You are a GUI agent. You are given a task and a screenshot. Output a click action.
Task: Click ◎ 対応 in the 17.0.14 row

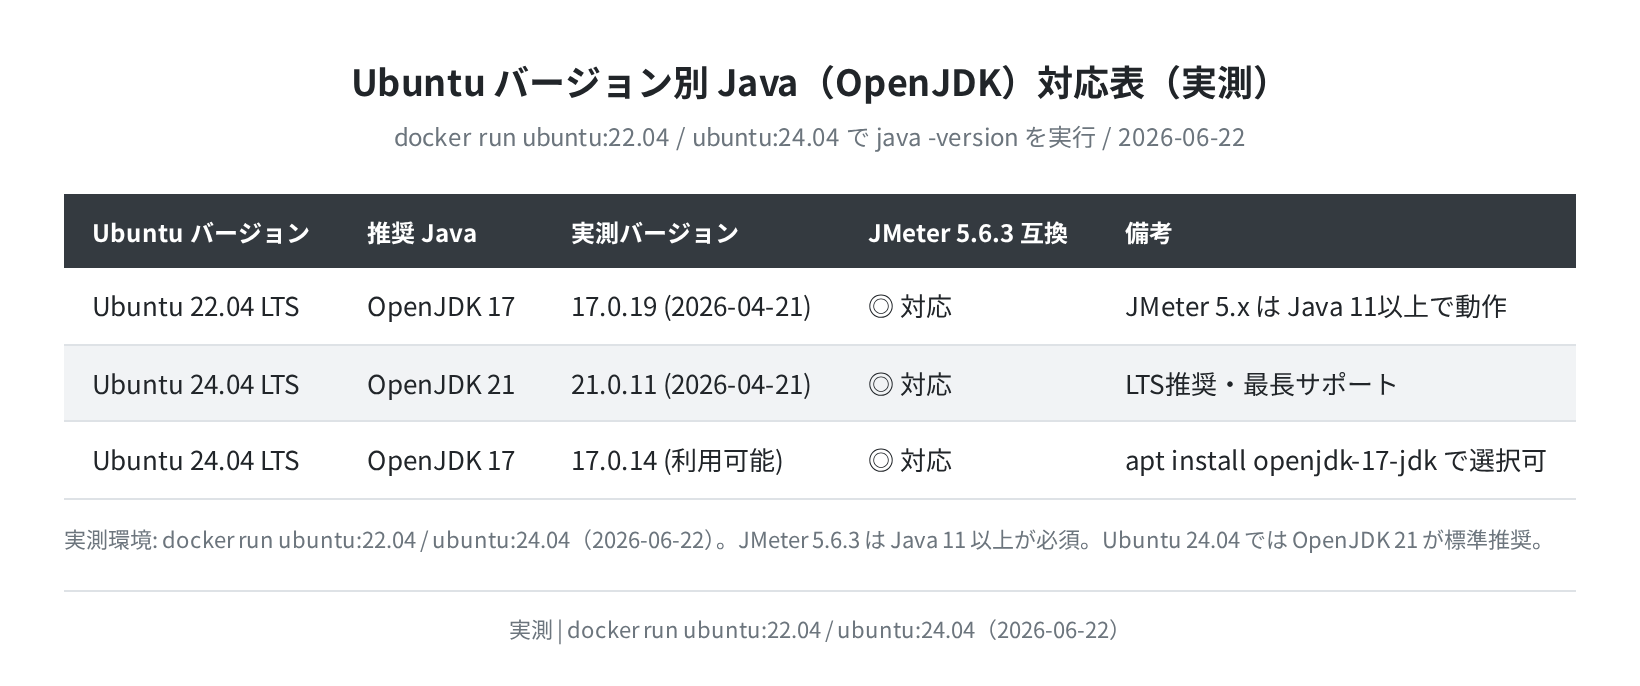909,460
